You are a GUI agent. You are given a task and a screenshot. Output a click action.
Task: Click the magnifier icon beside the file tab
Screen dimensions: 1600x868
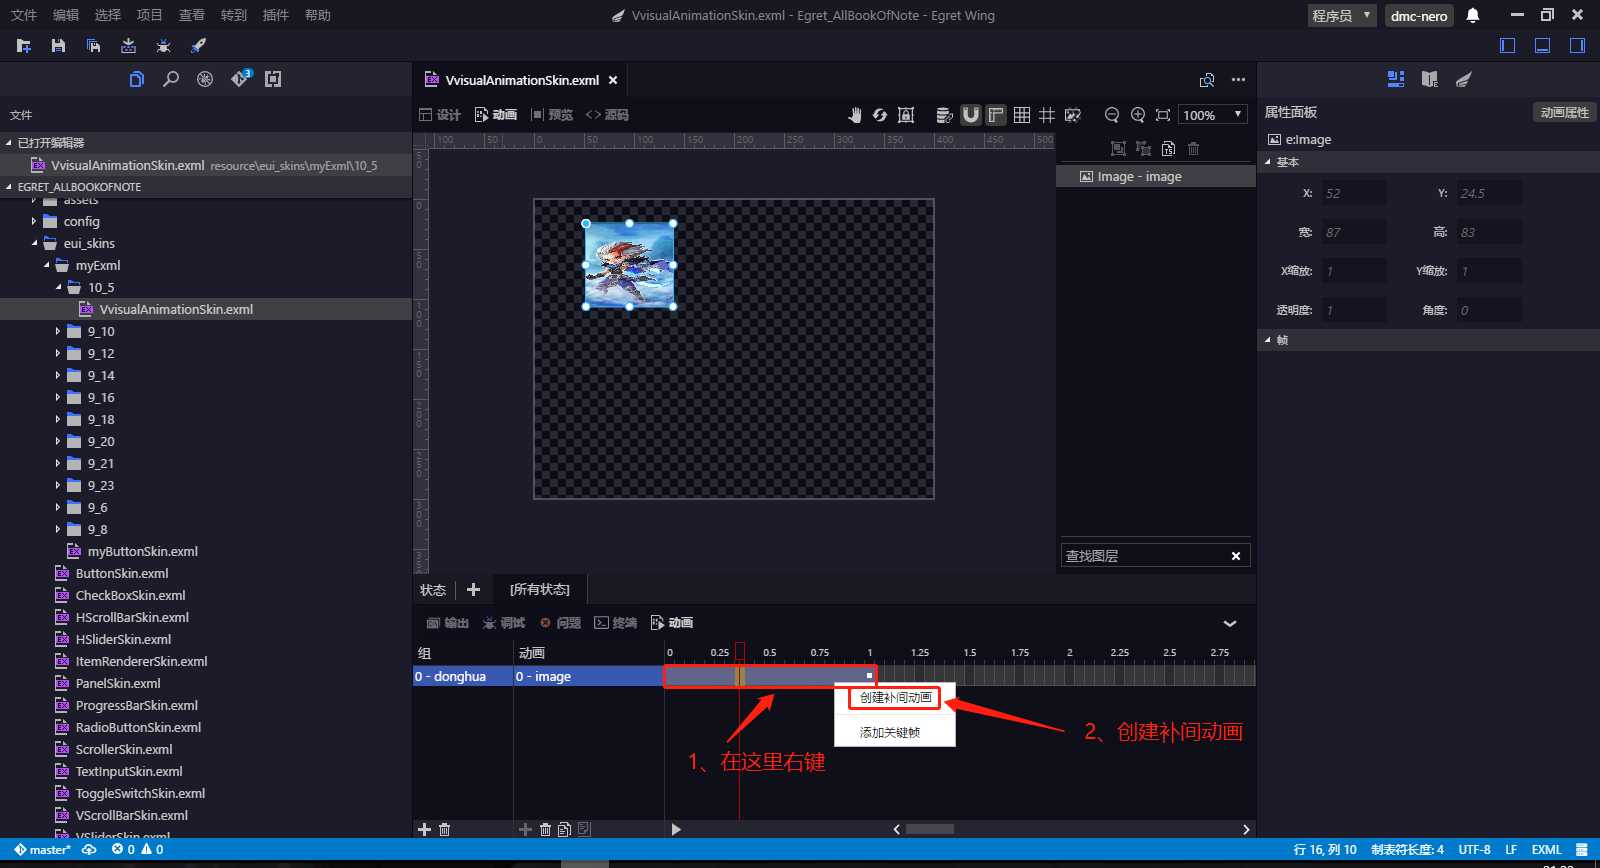click(x=1207, y=80)
